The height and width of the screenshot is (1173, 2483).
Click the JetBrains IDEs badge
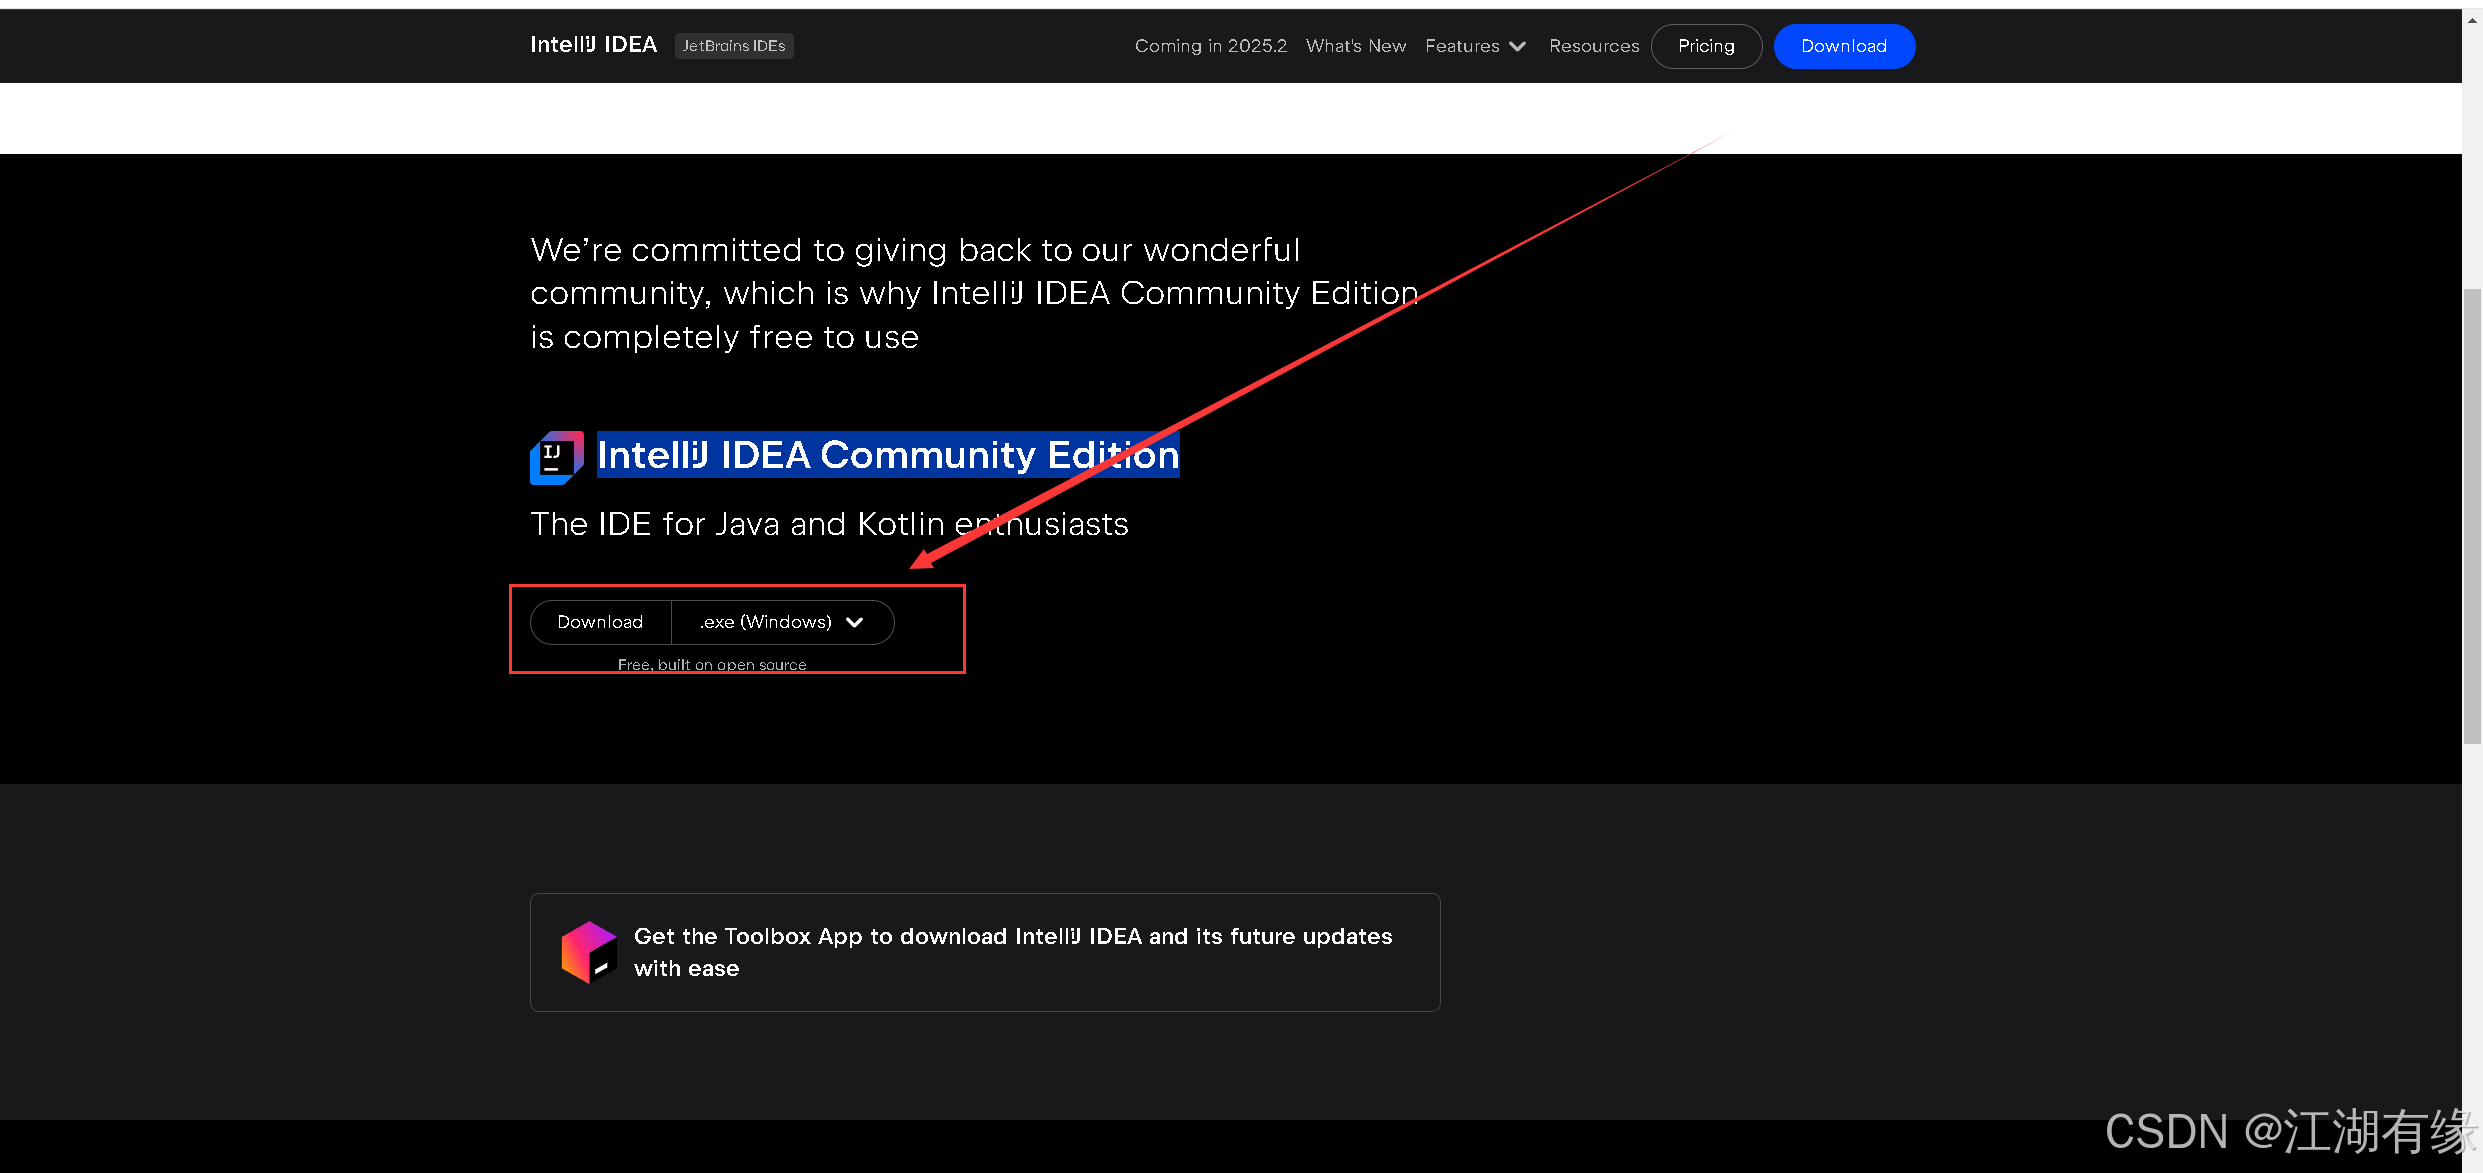click(x=734, y=46)
